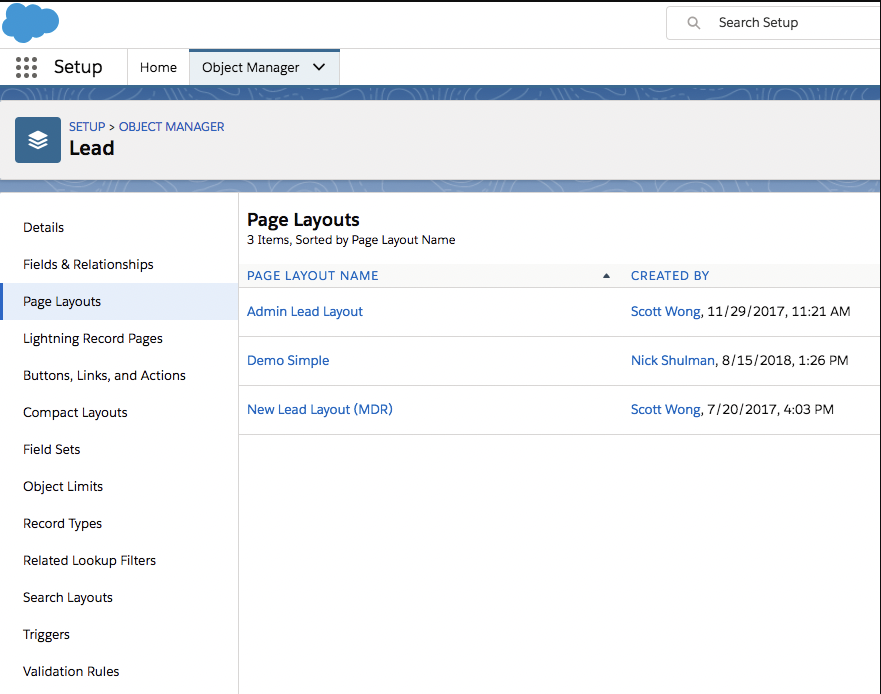View Nick Shulman's user record
881x694 pixels.
[x=672, y=360]
